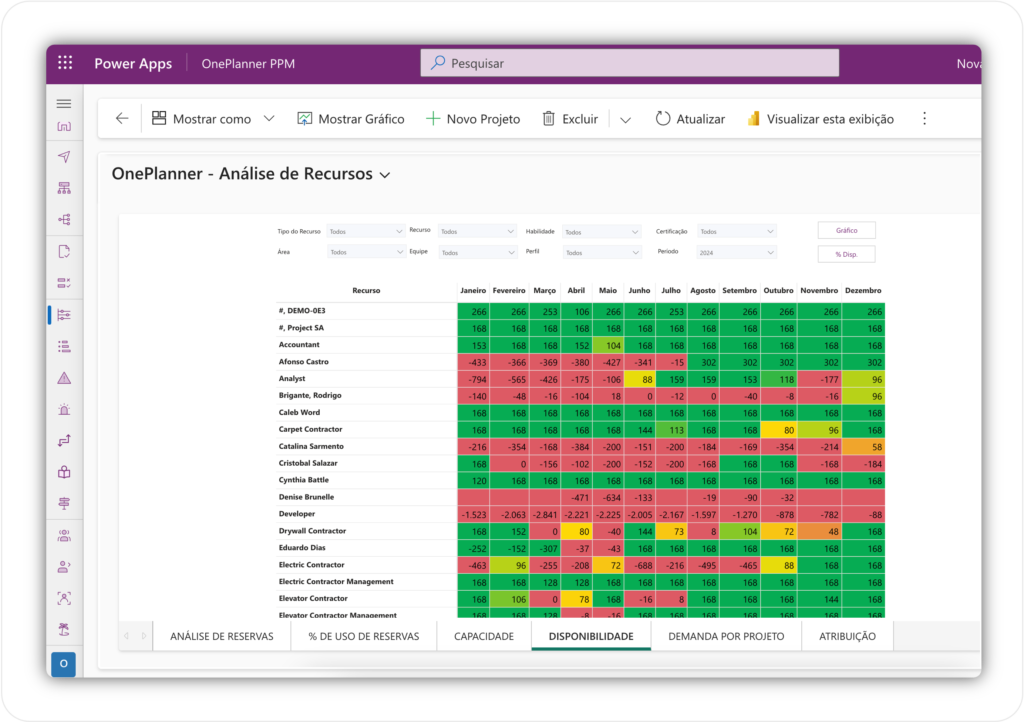
Task: Switch to % DE USO DE RESERVAS tab
Action: tap(364, 636)
